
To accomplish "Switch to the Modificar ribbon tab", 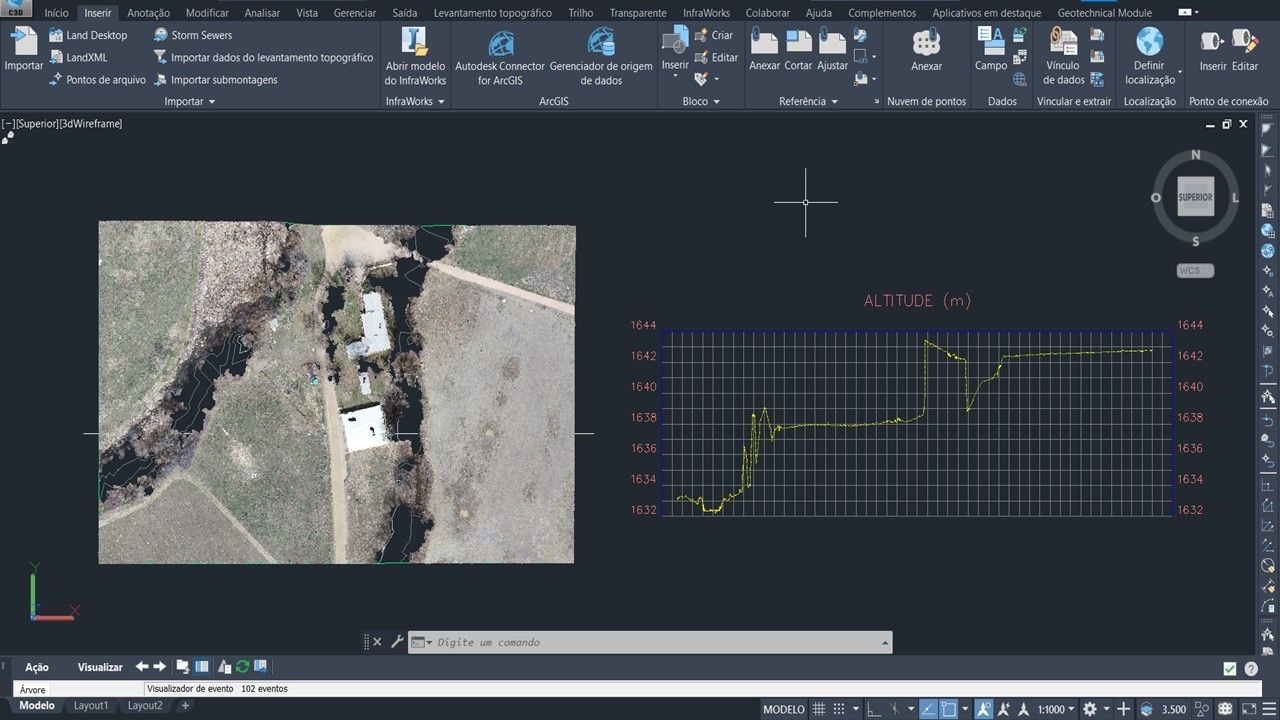I will (x=207, y=13).
